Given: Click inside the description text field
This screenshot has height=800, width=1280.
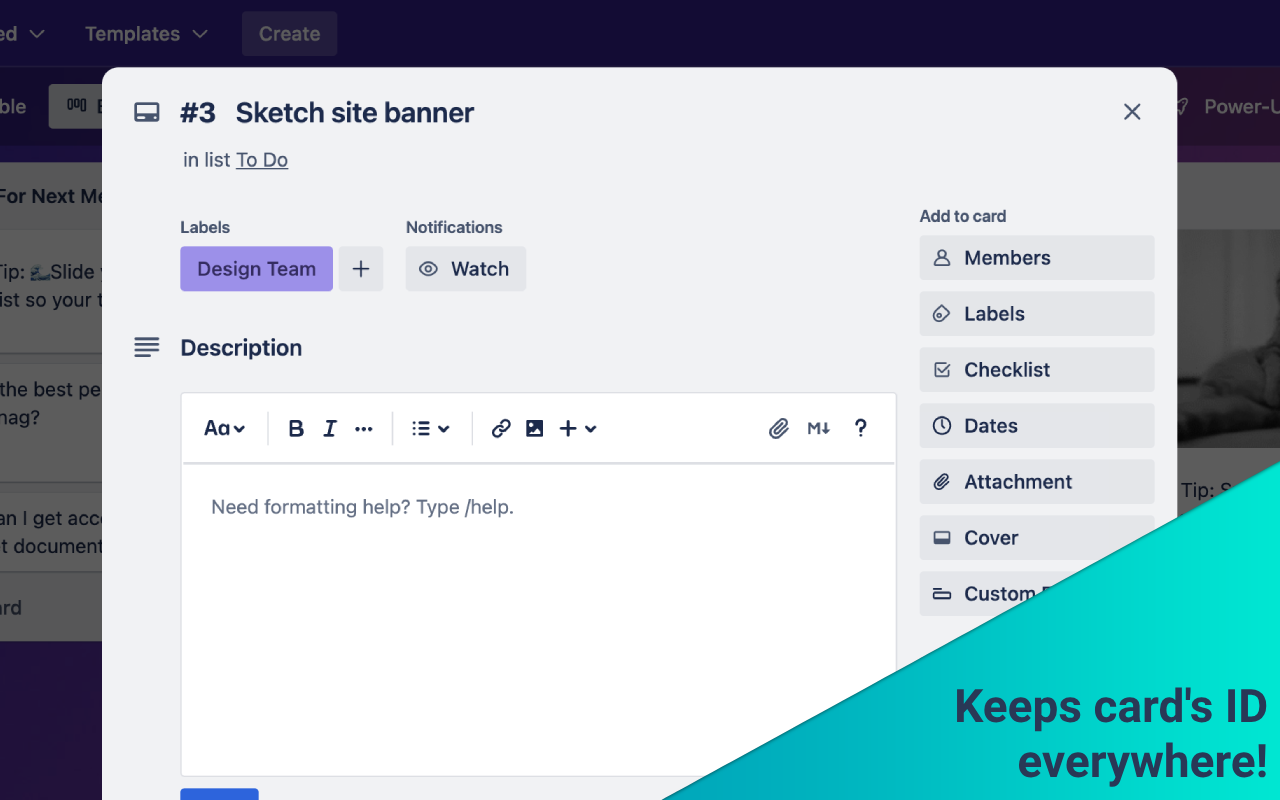Looking at the screenshot, I should [538, 560].
